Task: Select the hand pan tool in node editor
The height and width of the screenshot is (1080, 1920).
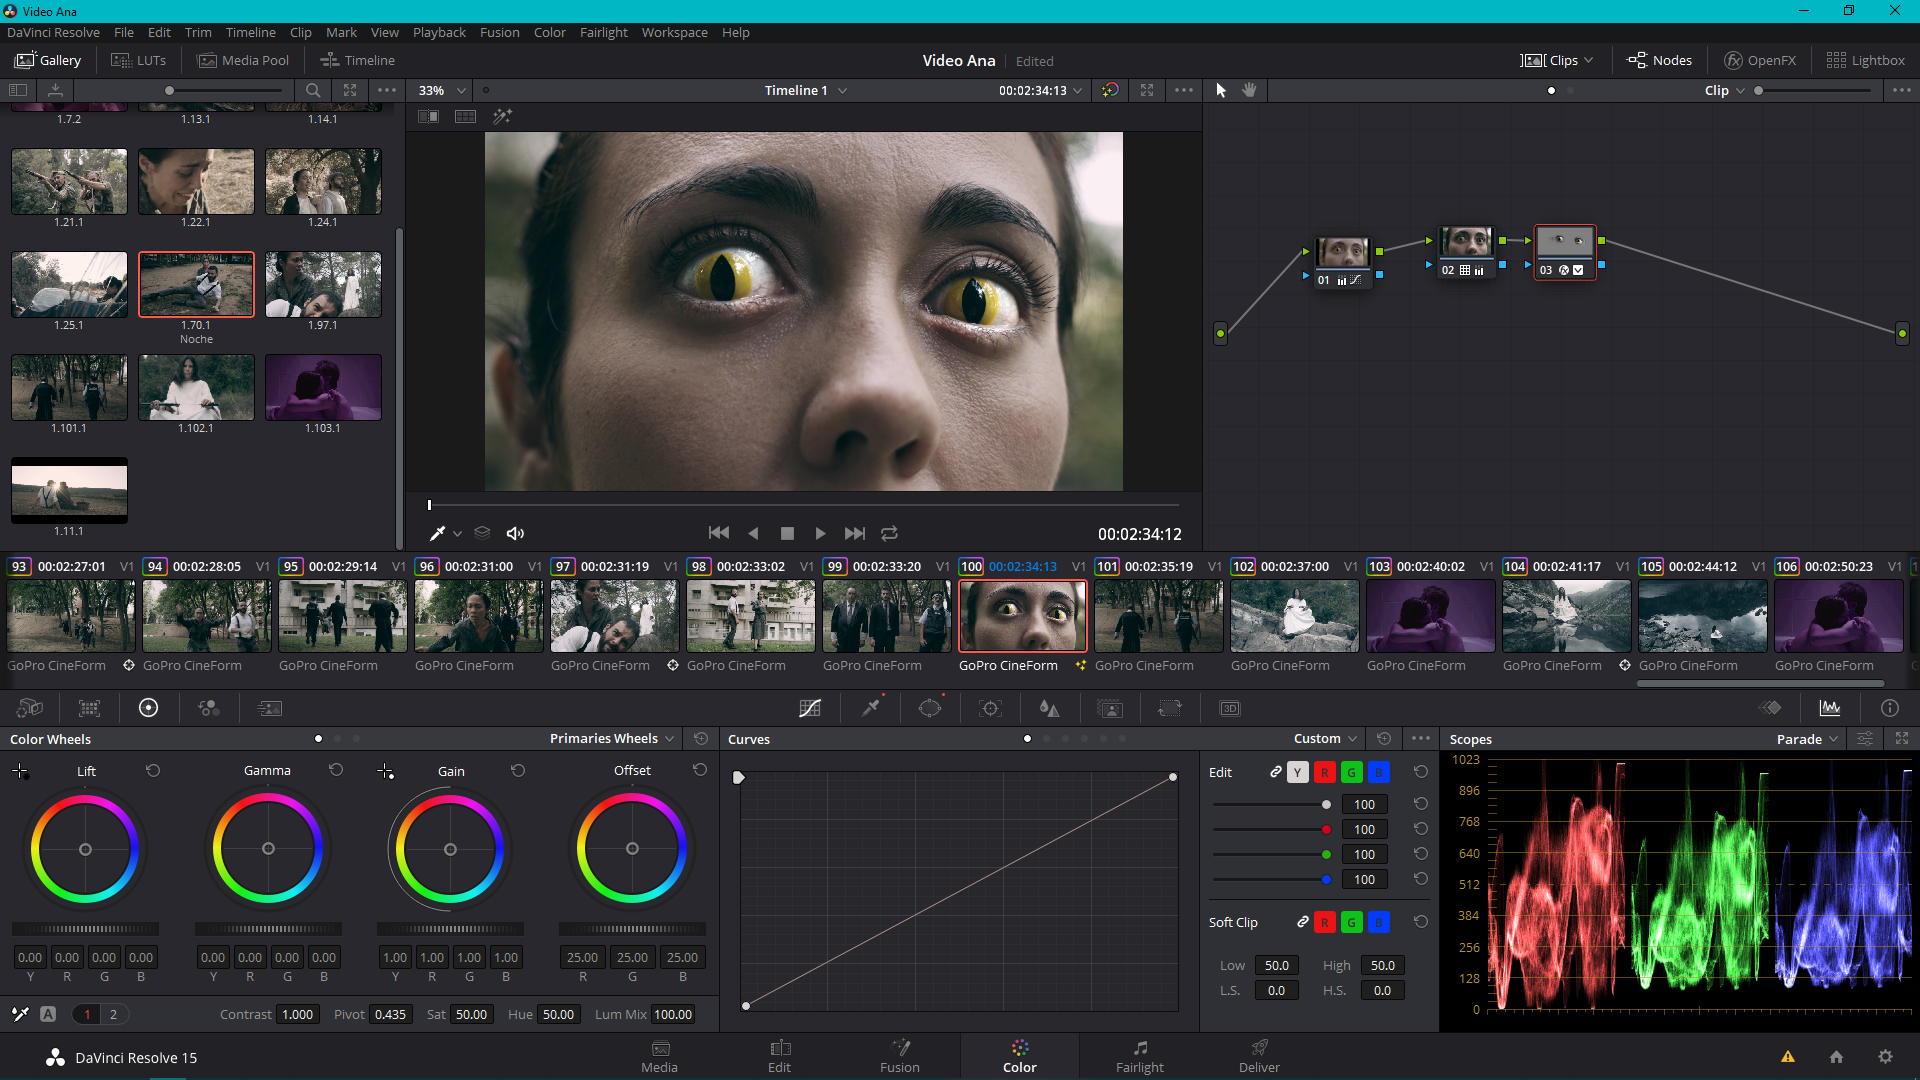Action: click(x=1249, y=90)
